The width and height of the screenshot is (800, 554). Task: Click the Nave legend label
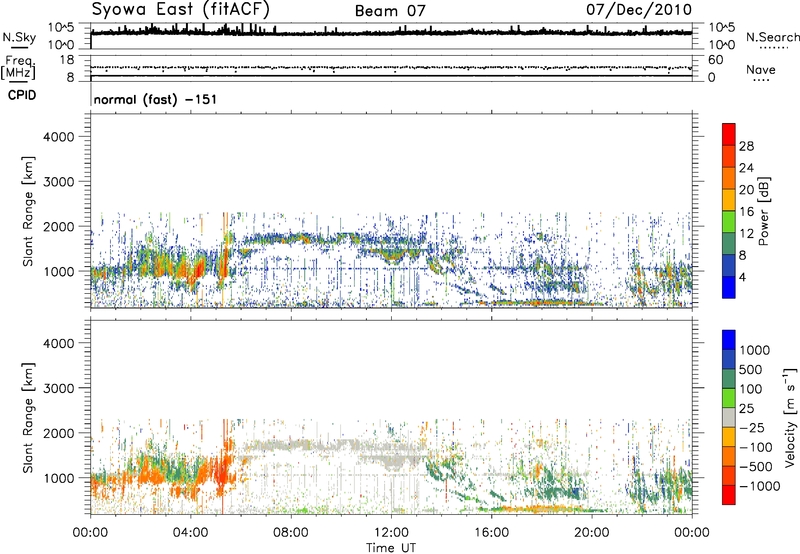(760, 69)
